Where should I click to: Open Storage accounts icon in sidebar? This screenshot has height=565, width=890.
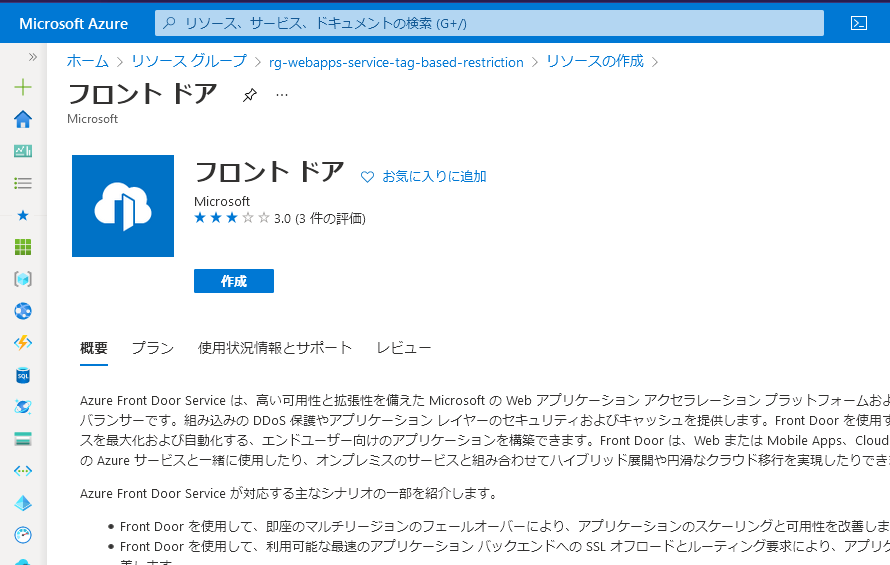click(23, 439)
